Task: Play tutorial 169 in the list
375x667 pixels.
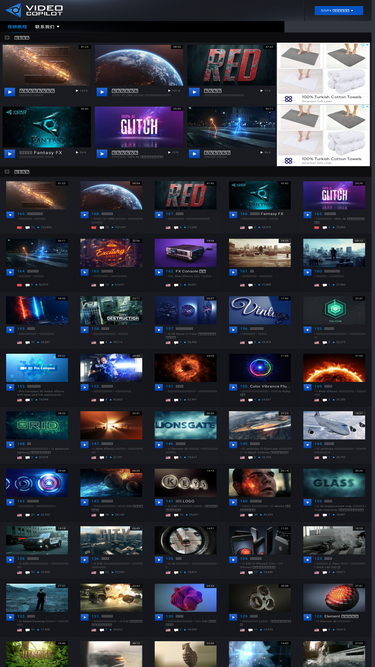Action: pyautogui.click(x=10, y=215)
